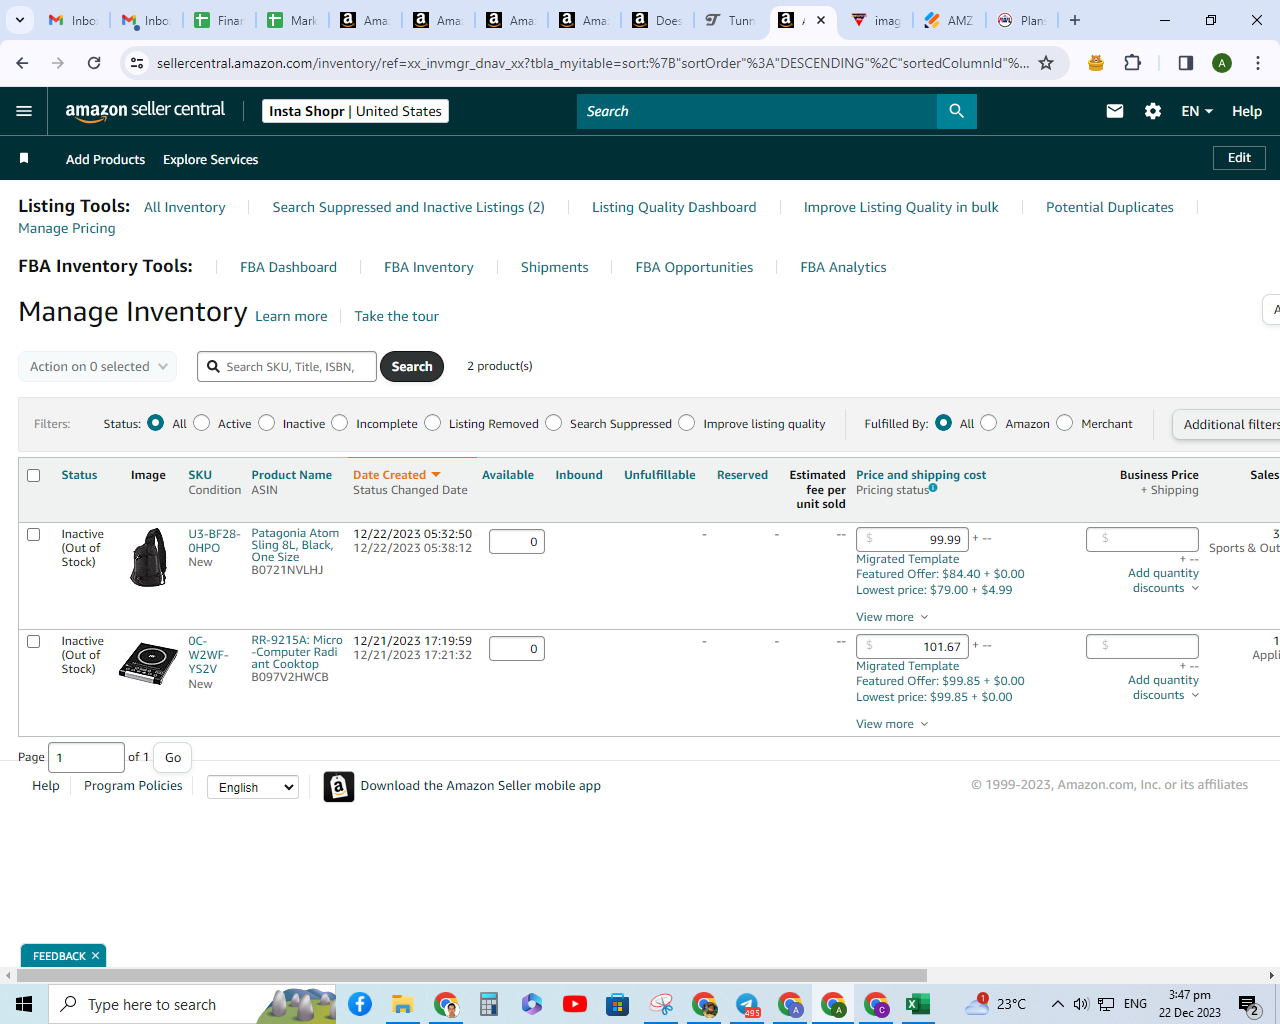Expand View more for the RR-9215A row
This screenshot has height=1024, width=1280.
pyautogui.click(x=892, y=724)
